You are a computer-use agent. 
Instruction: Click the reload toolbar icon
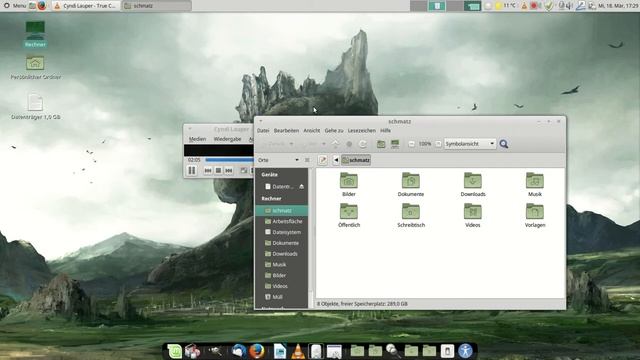pyautogui.click(x=362, y=144)
